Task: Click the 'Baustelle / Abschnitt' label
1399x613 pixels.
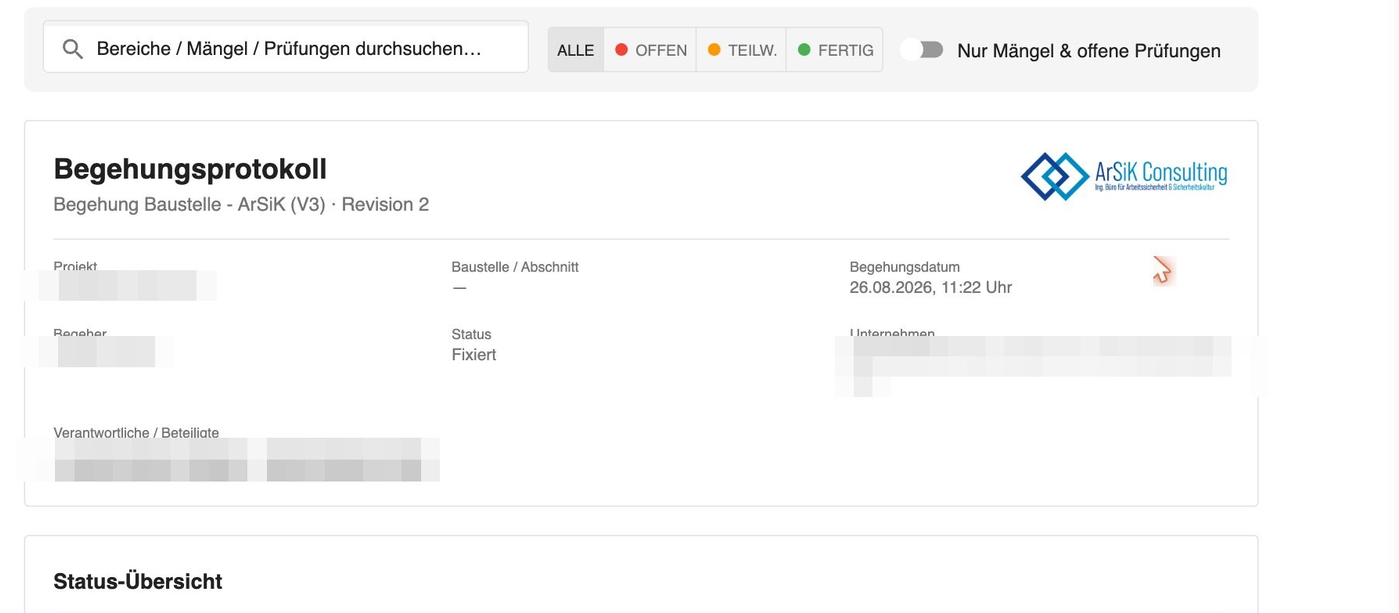Action: 515,267
